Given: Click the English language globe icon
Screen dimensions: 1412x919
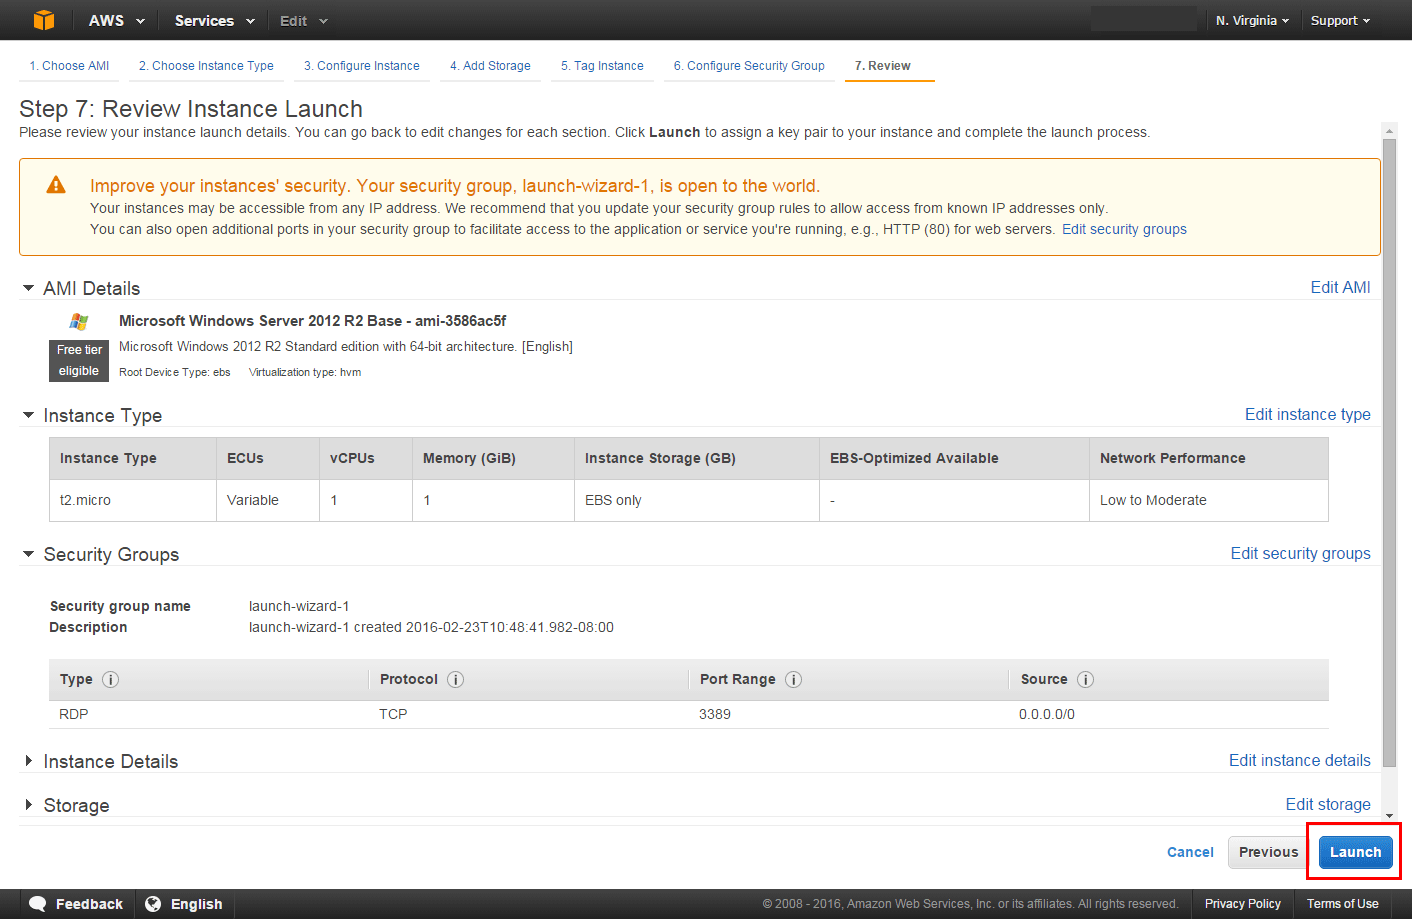Looking at the screenshot, I should (152, 903).
